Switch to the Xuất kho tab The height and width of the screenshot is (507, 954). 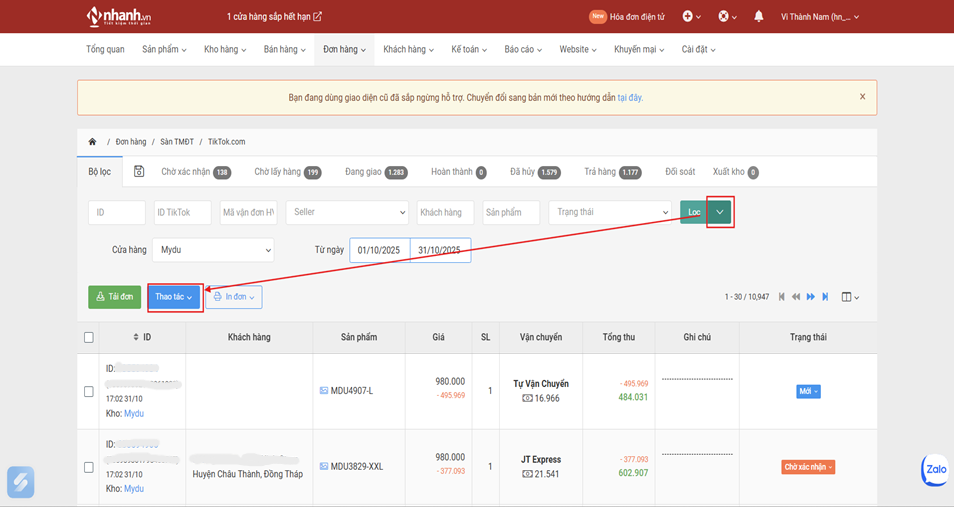[736, 172]
